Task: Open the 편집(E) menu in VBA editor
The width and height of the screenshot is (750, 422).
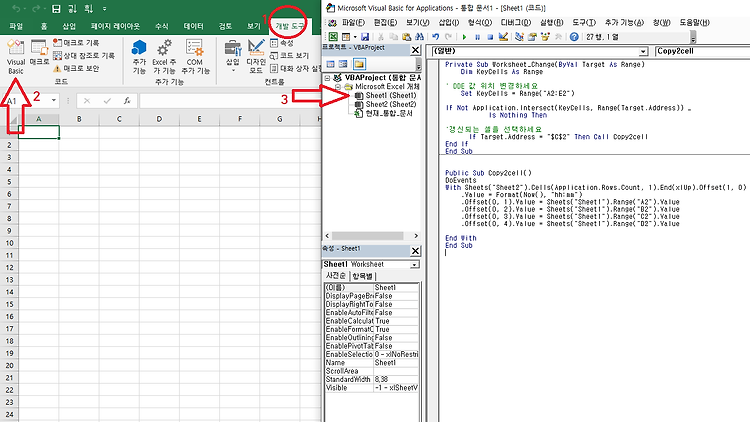Action: tap(385, 22)
